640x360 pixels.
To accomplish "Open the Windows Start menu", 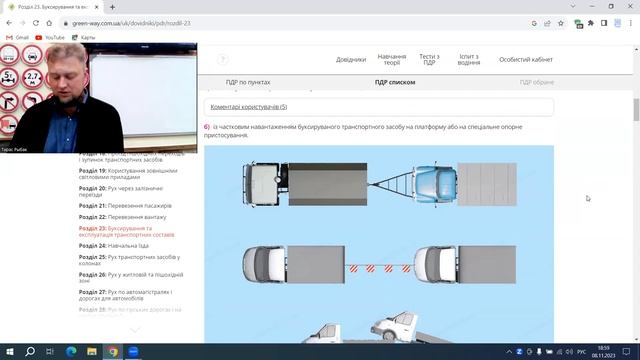I will [x=10, y=351].
